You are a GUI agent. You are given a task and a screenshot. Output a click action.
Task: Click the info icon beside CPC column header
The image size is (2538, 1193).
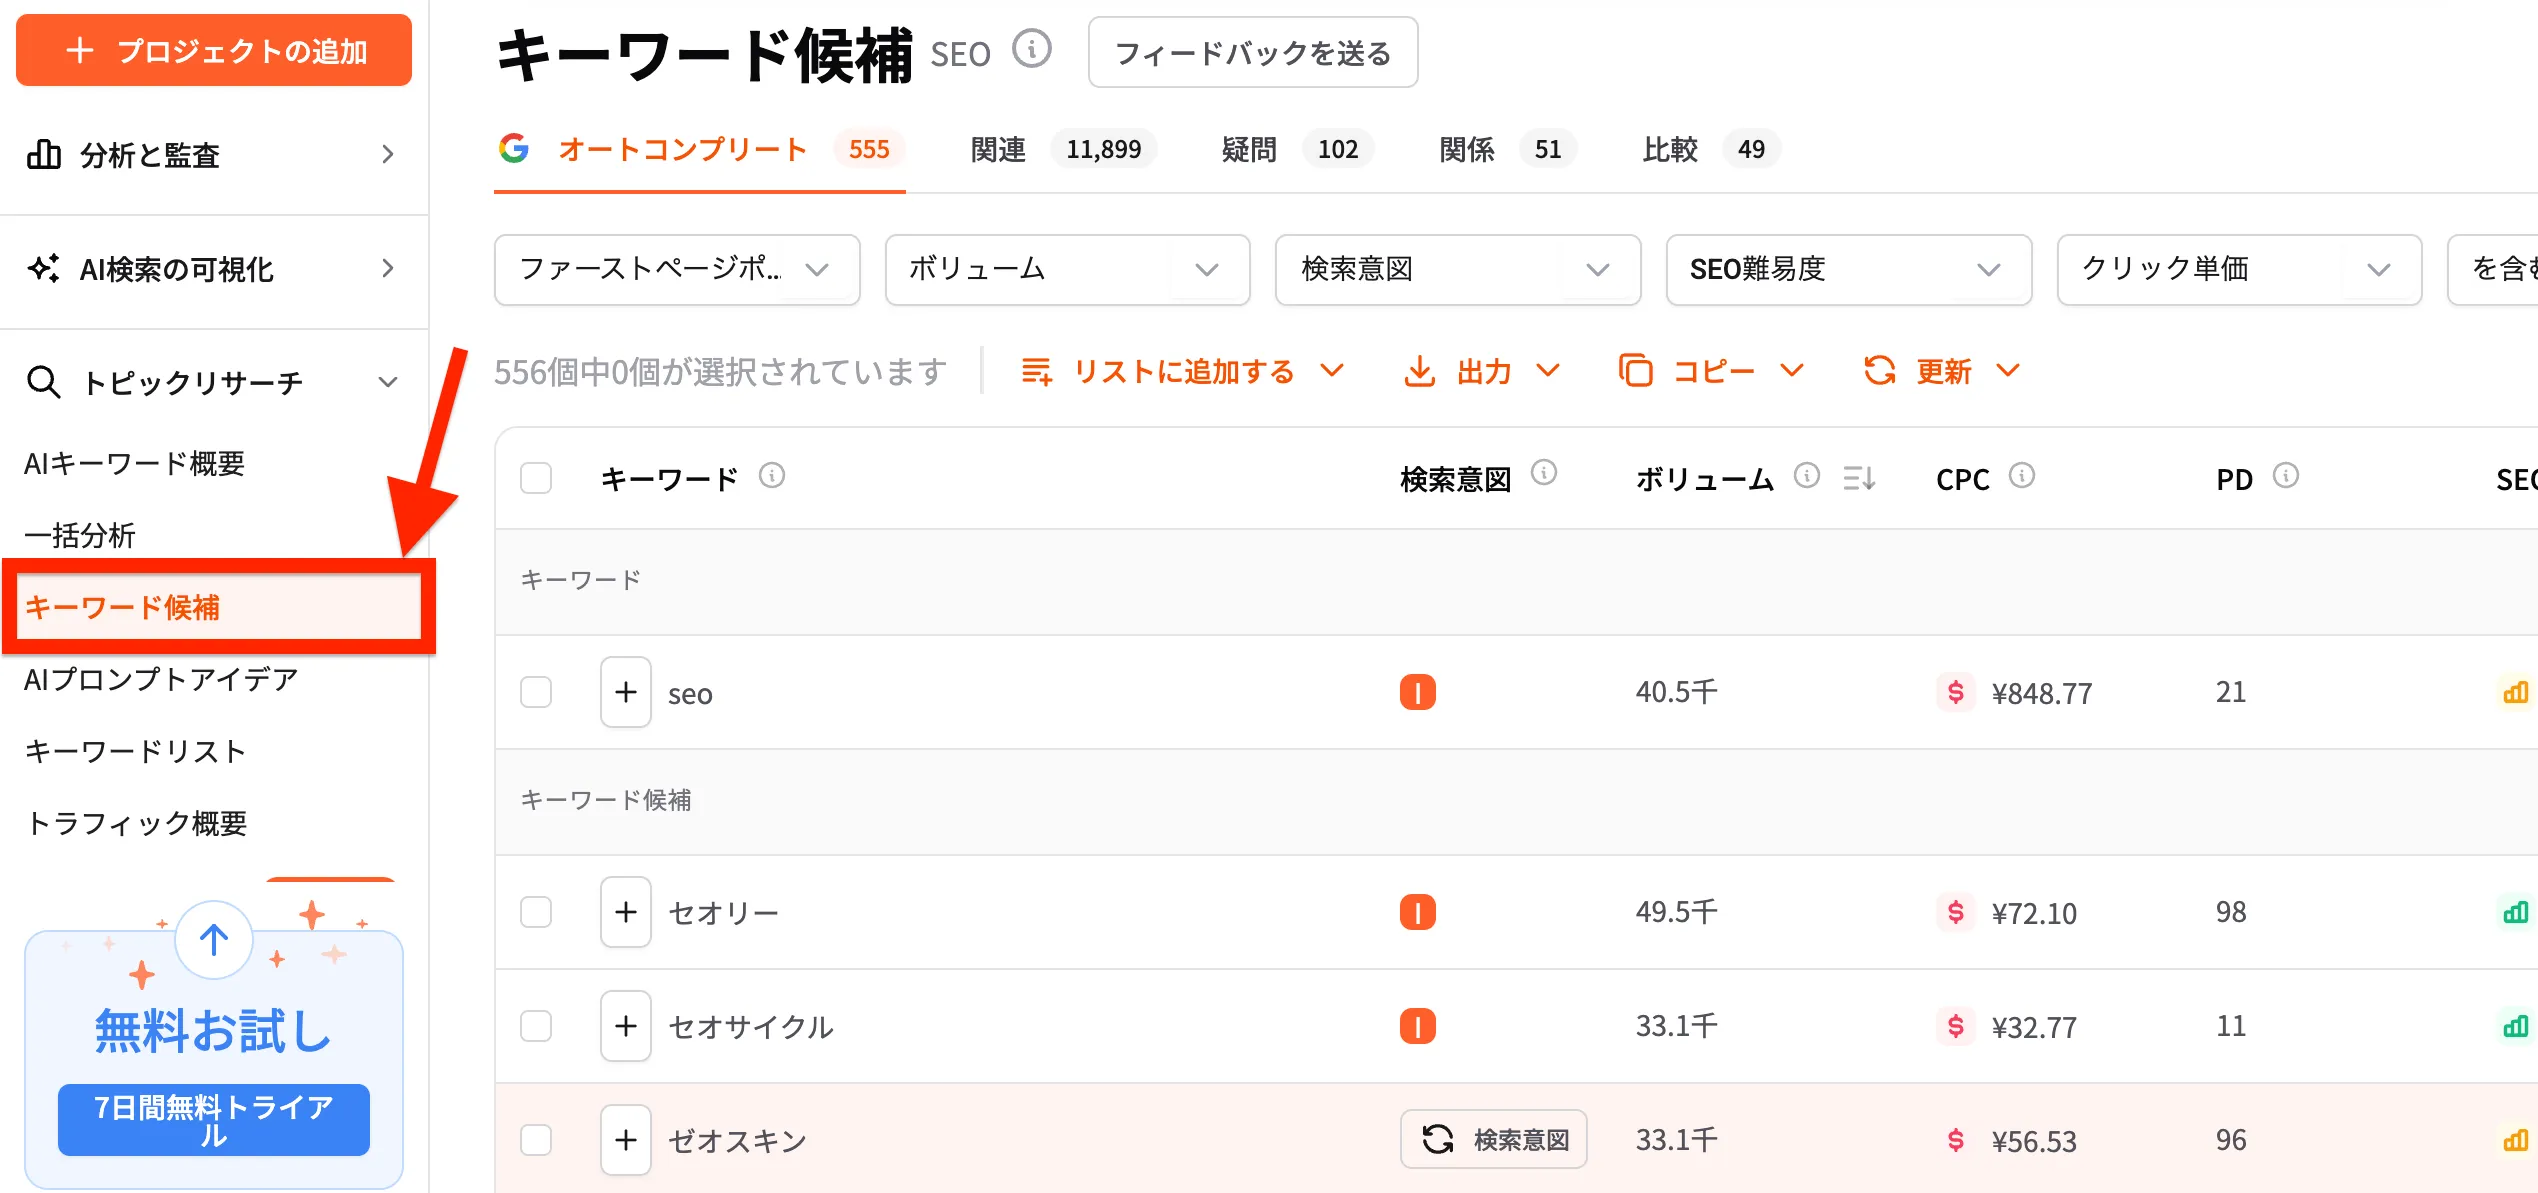(x=2022, y=475)
